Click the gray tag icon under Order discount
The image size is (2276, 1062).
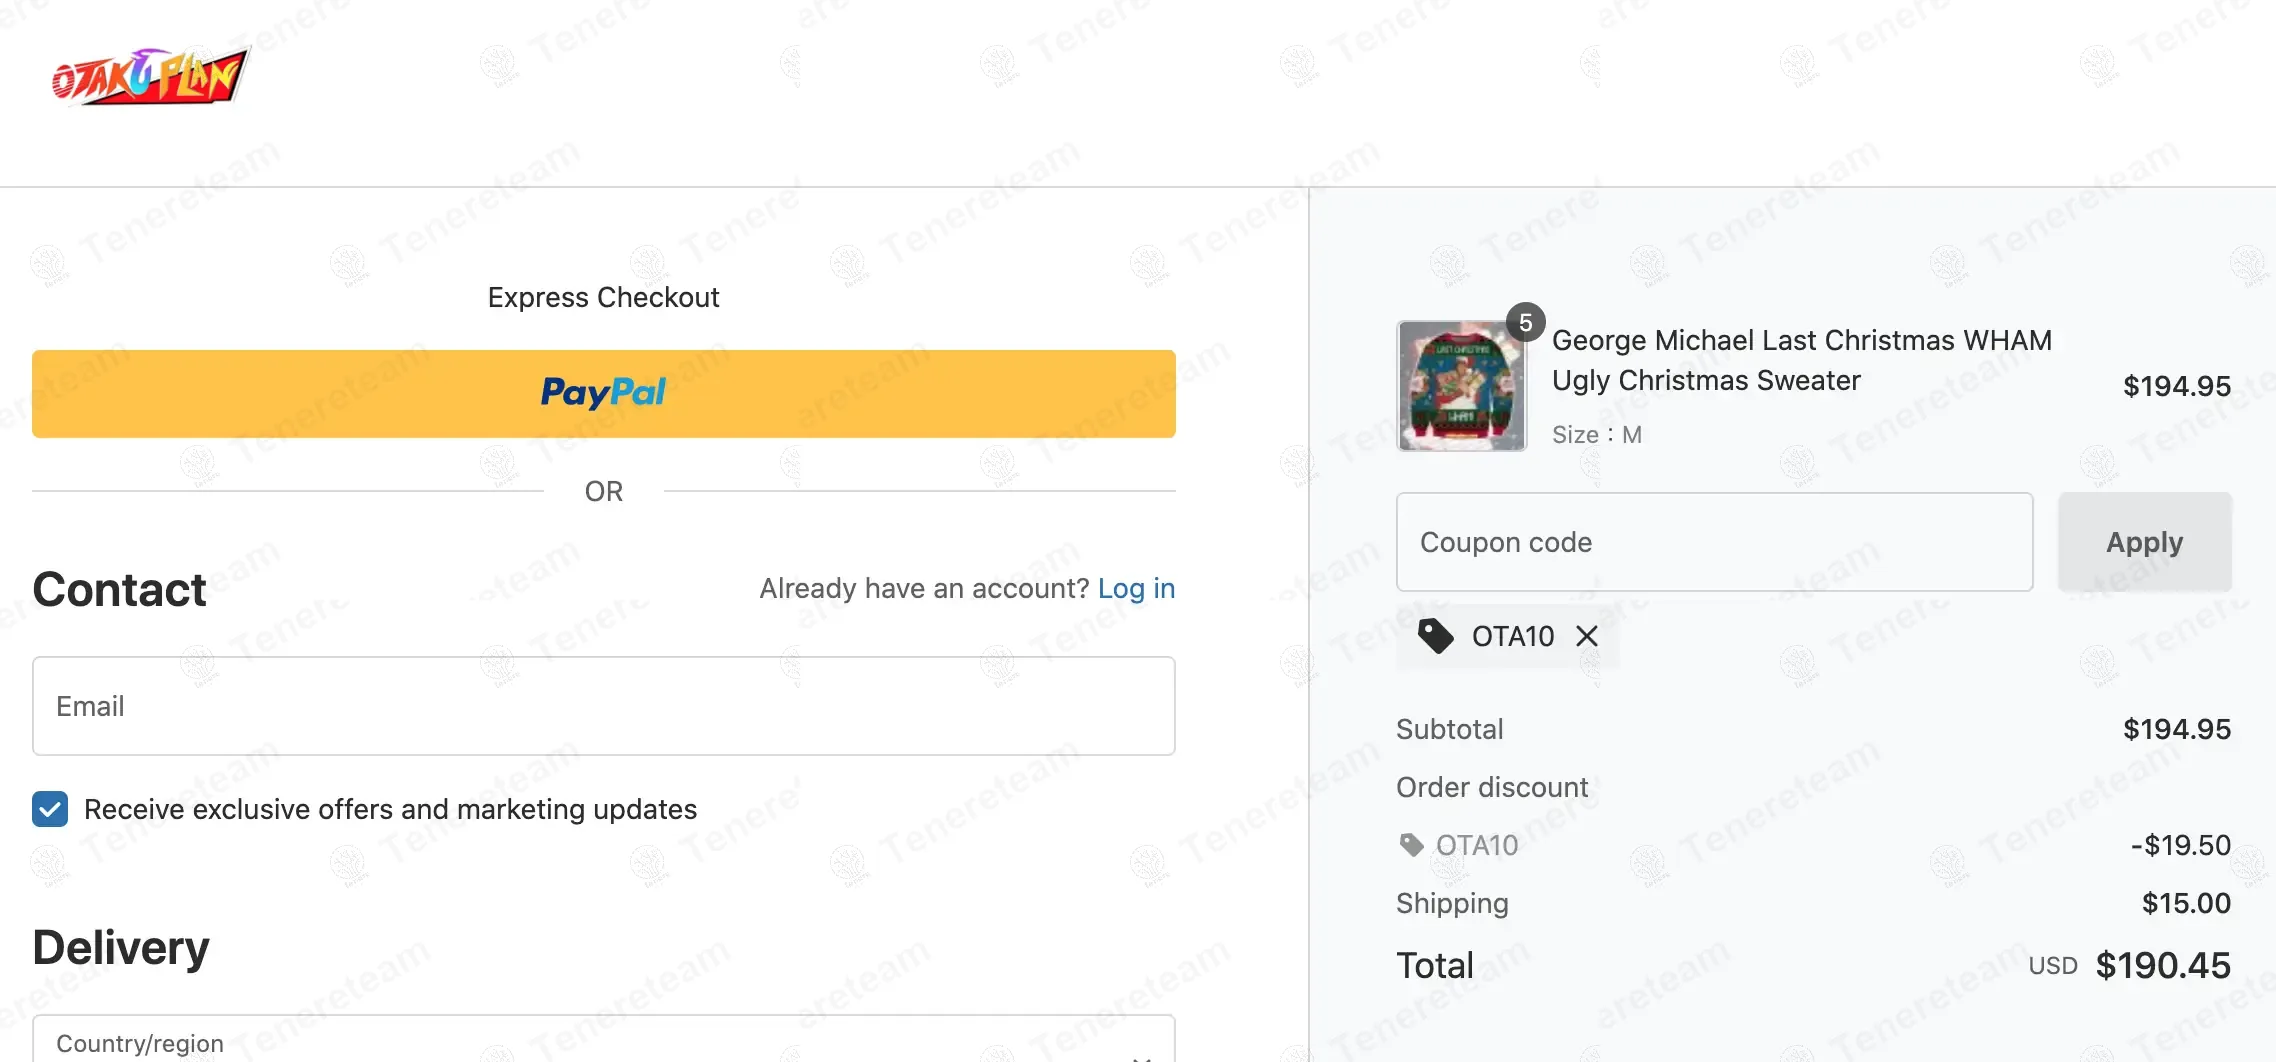click(x=1411, y=845)
